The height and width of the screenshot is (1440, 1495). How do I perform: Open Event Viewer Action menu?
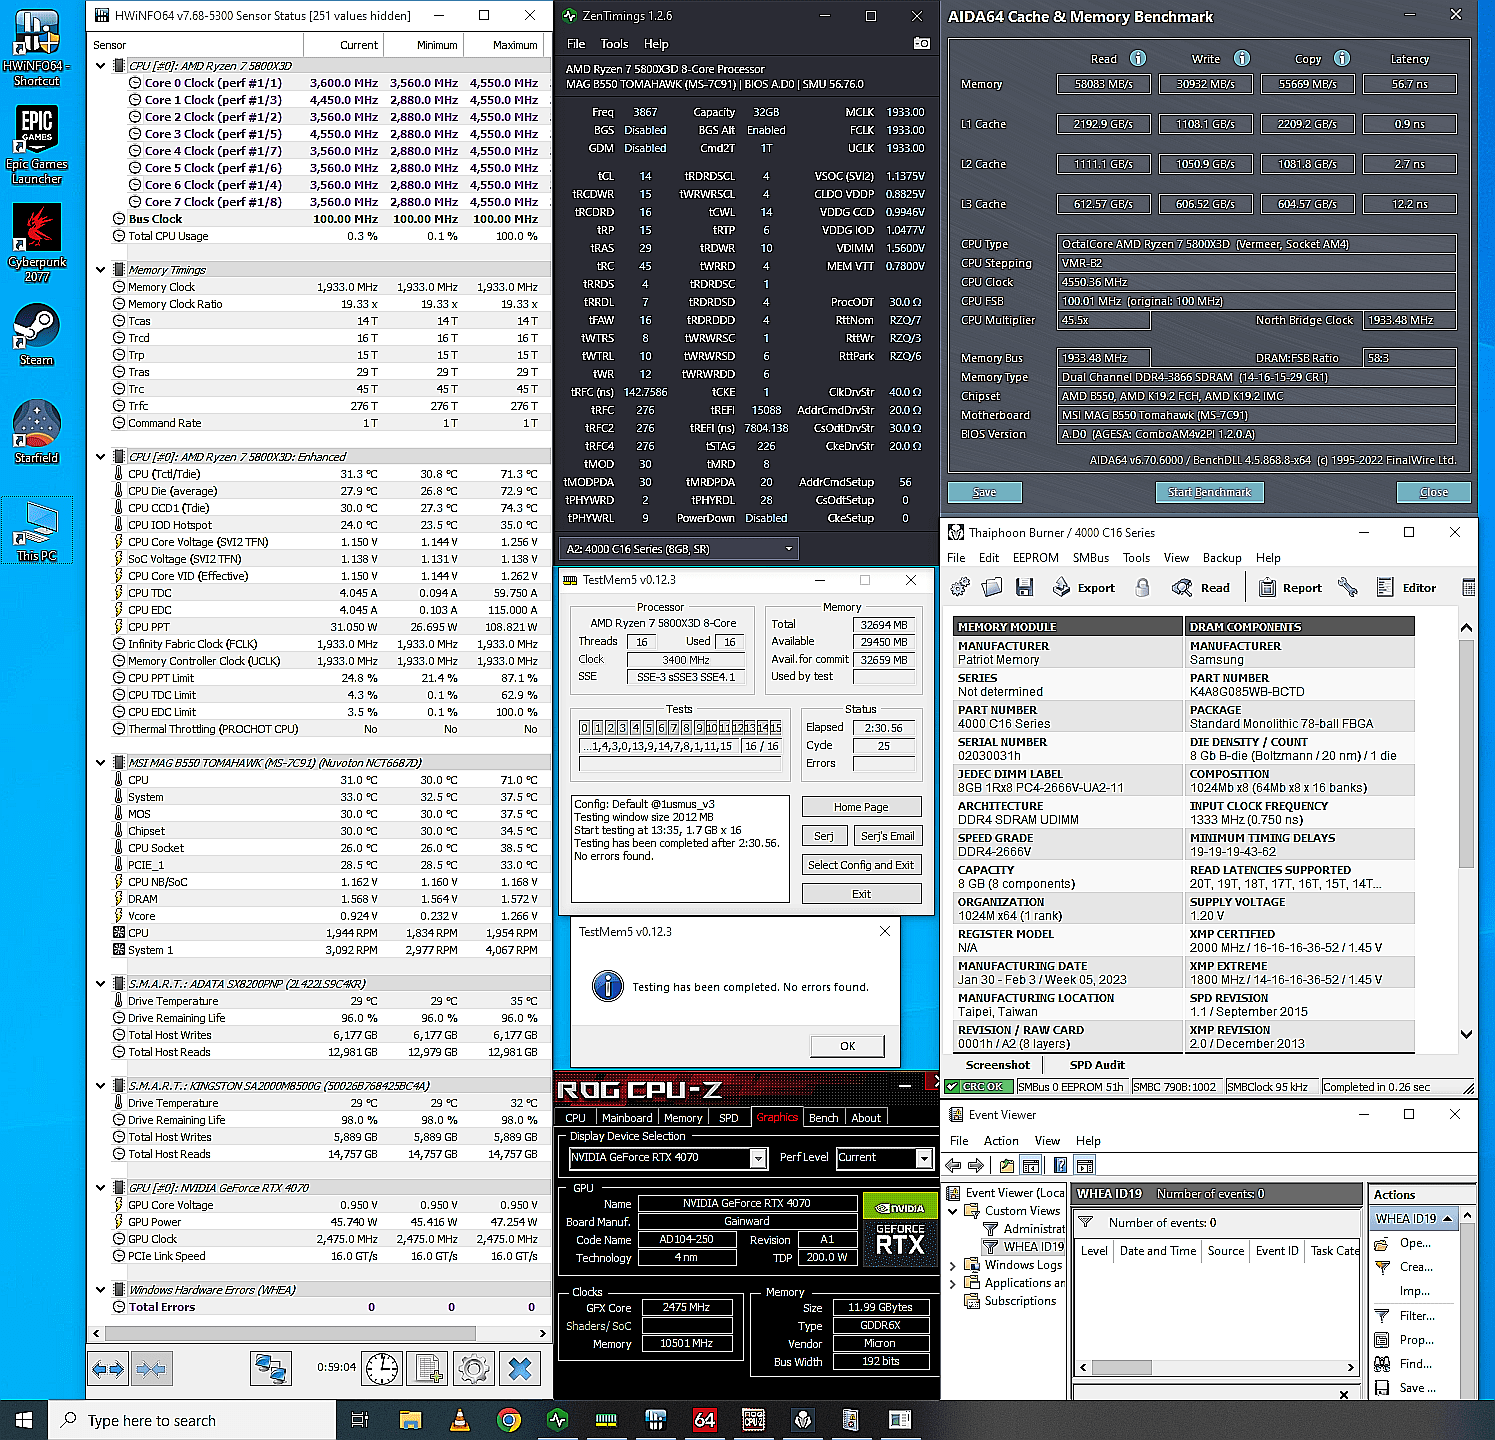[1001, 1141]
